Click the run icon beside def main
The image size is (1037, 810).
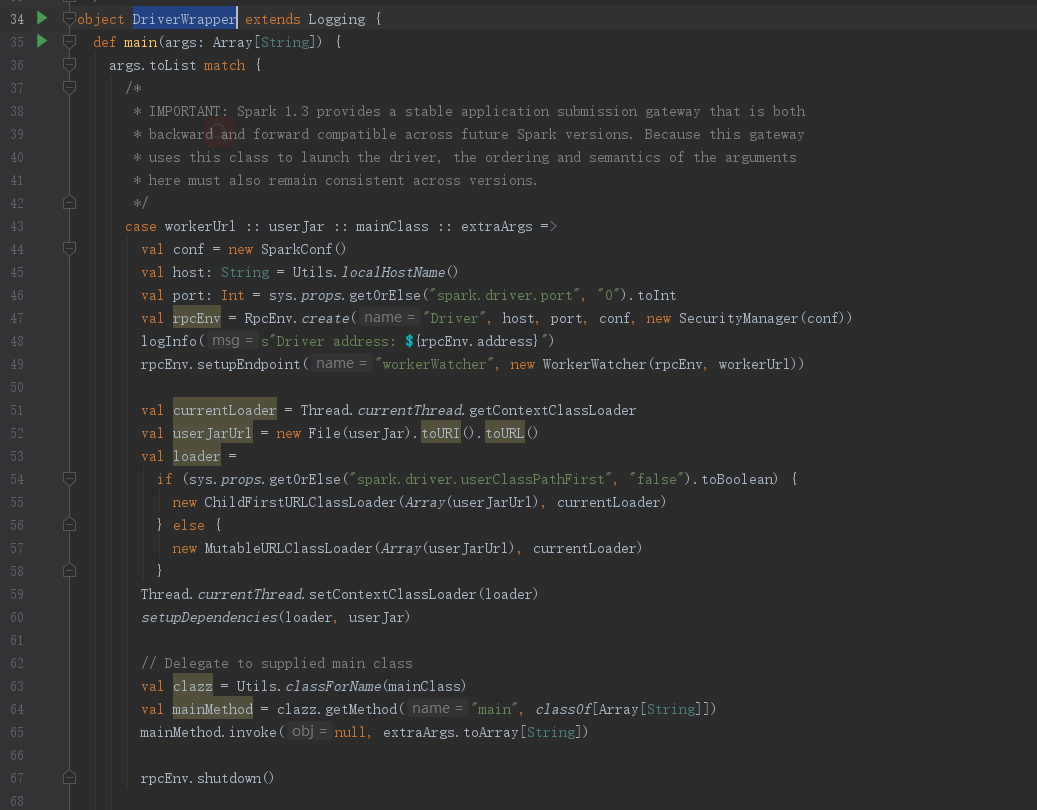click(x=42, y=41)
